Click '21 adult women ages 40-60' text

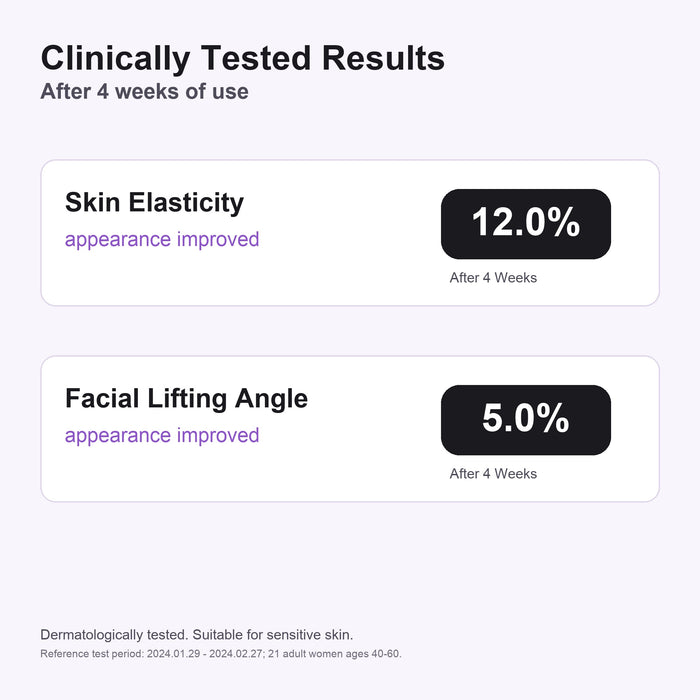pyautogui.click(x=333, y=654)
